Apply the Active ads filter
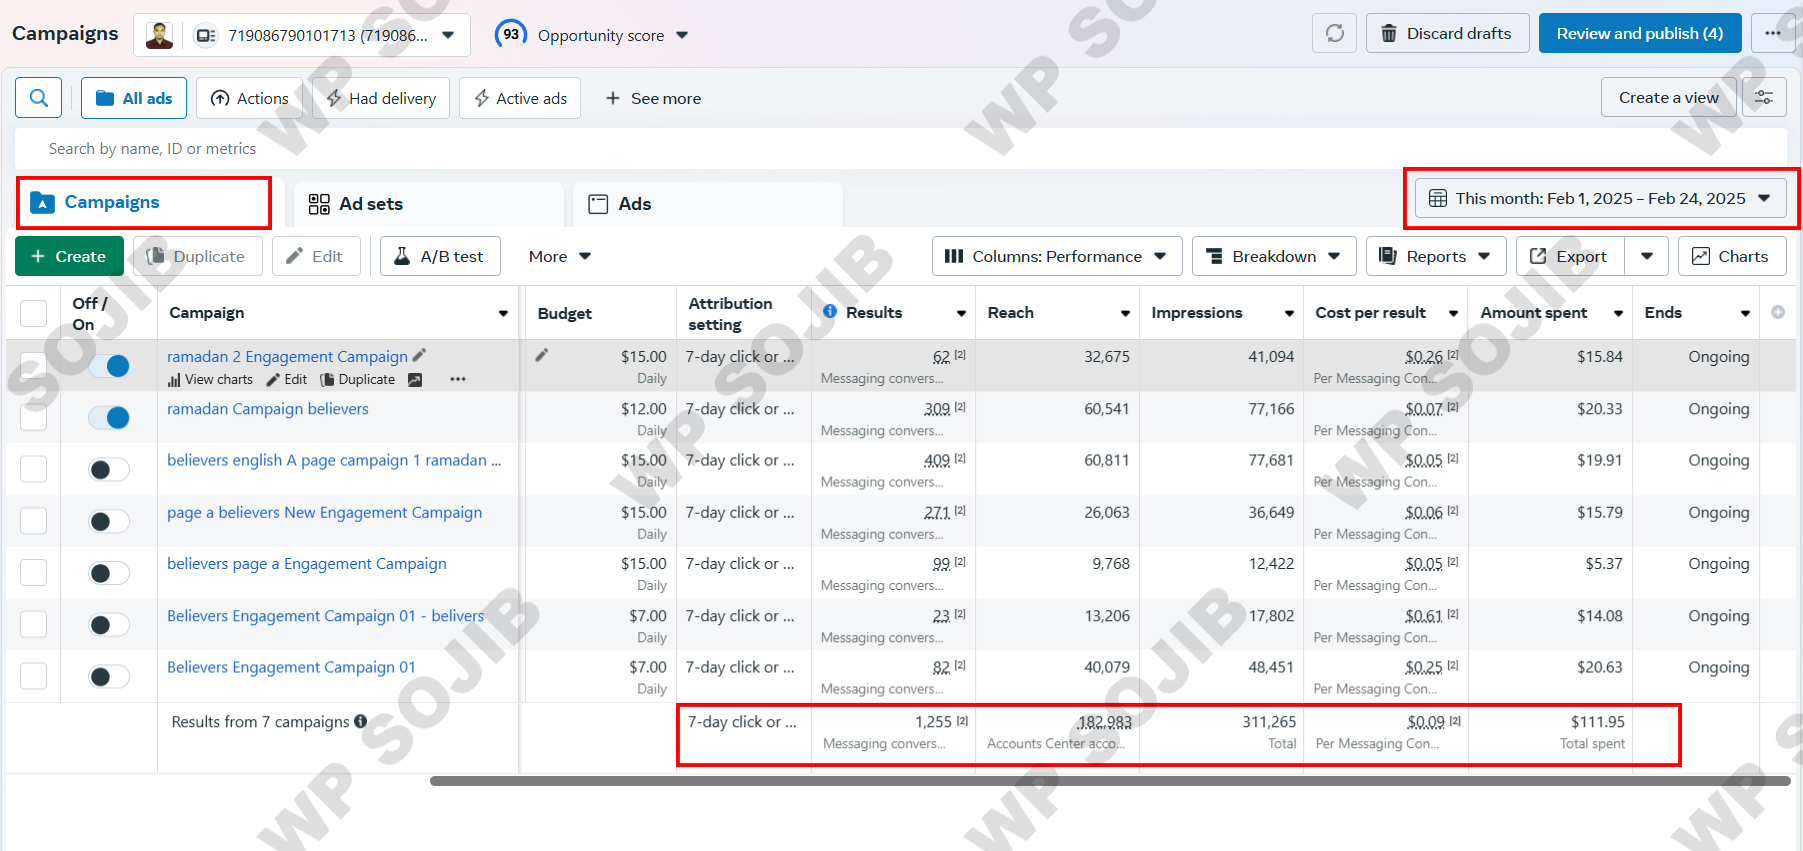 pos(520,98)
